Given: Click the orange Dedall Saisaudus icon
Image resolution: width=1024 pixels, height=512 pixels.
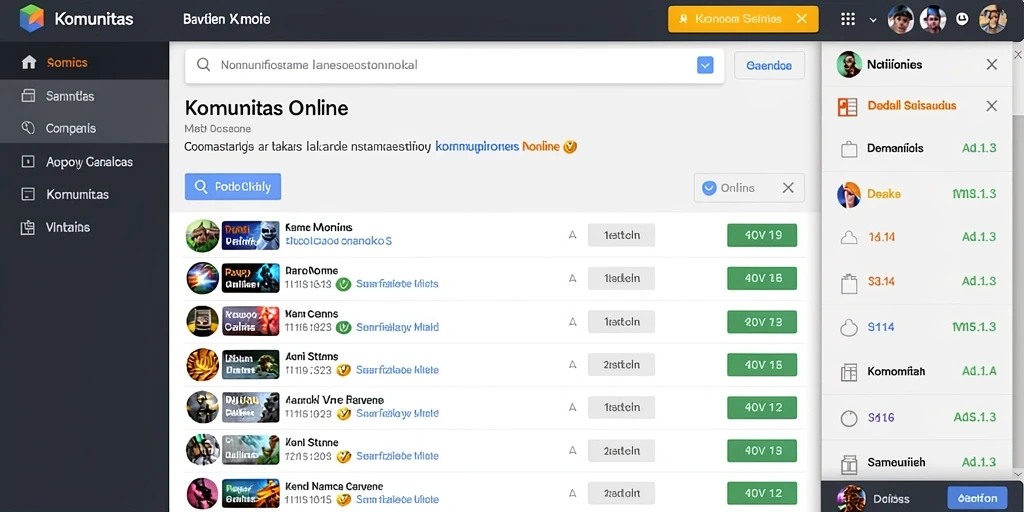Looking at the screenshot, I should pos(847,107).
